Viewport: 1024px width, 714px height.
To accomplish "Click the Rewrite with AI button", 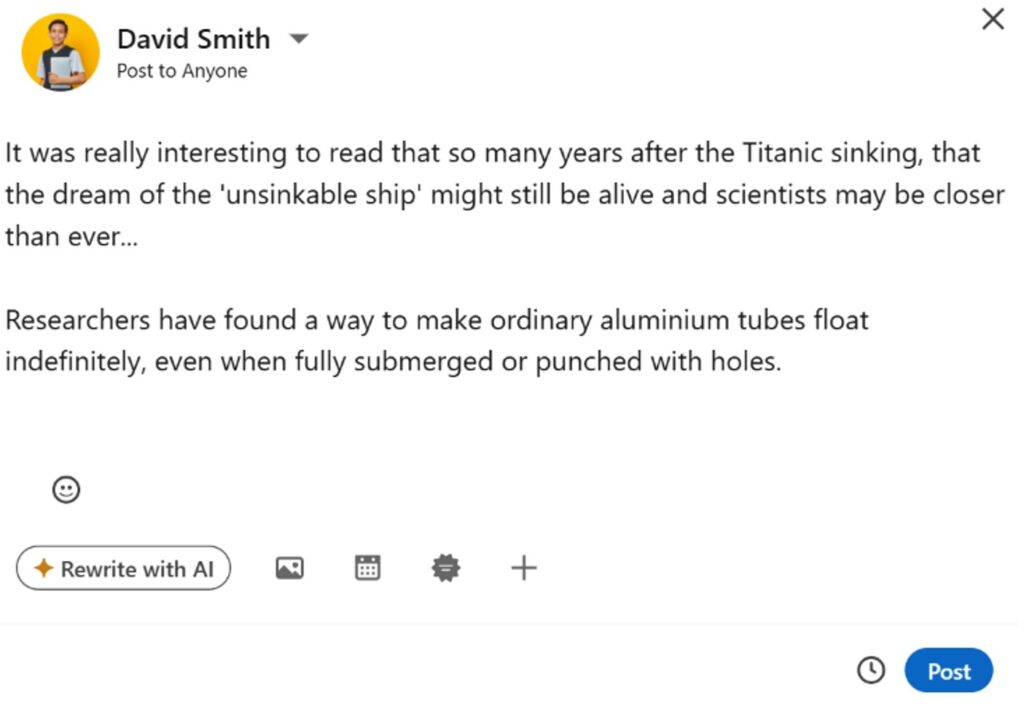I will coord(123,568).
